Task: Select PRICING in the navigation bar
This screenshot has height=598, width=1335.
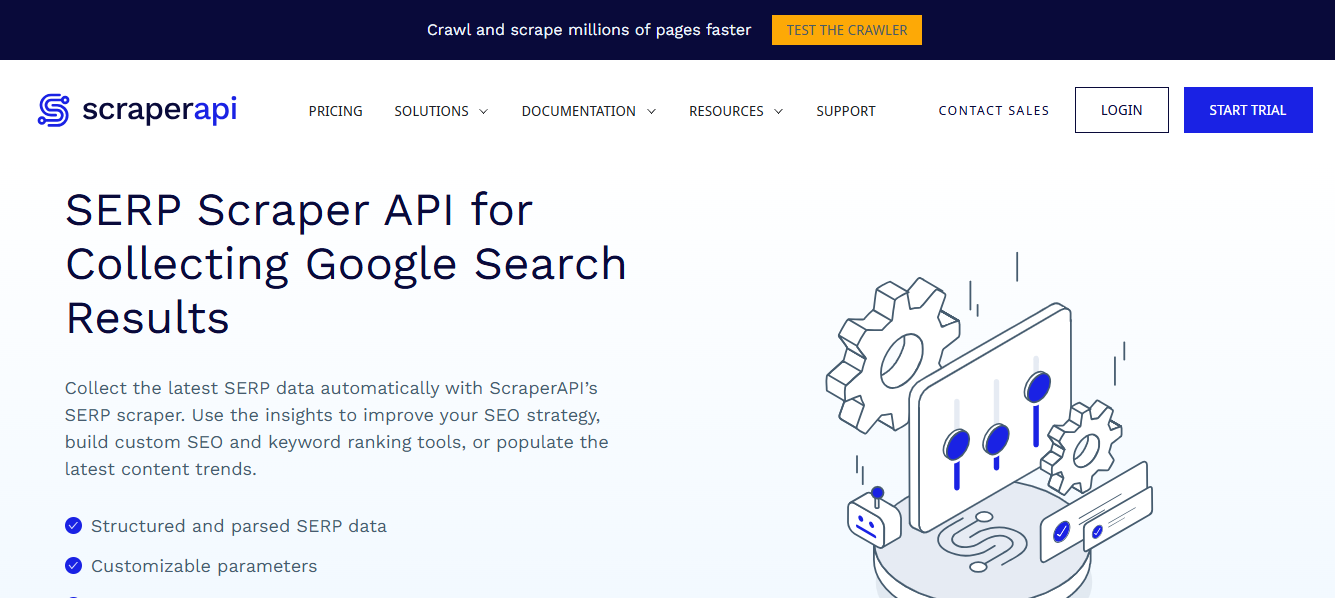Action: click(x=335, y=111)
